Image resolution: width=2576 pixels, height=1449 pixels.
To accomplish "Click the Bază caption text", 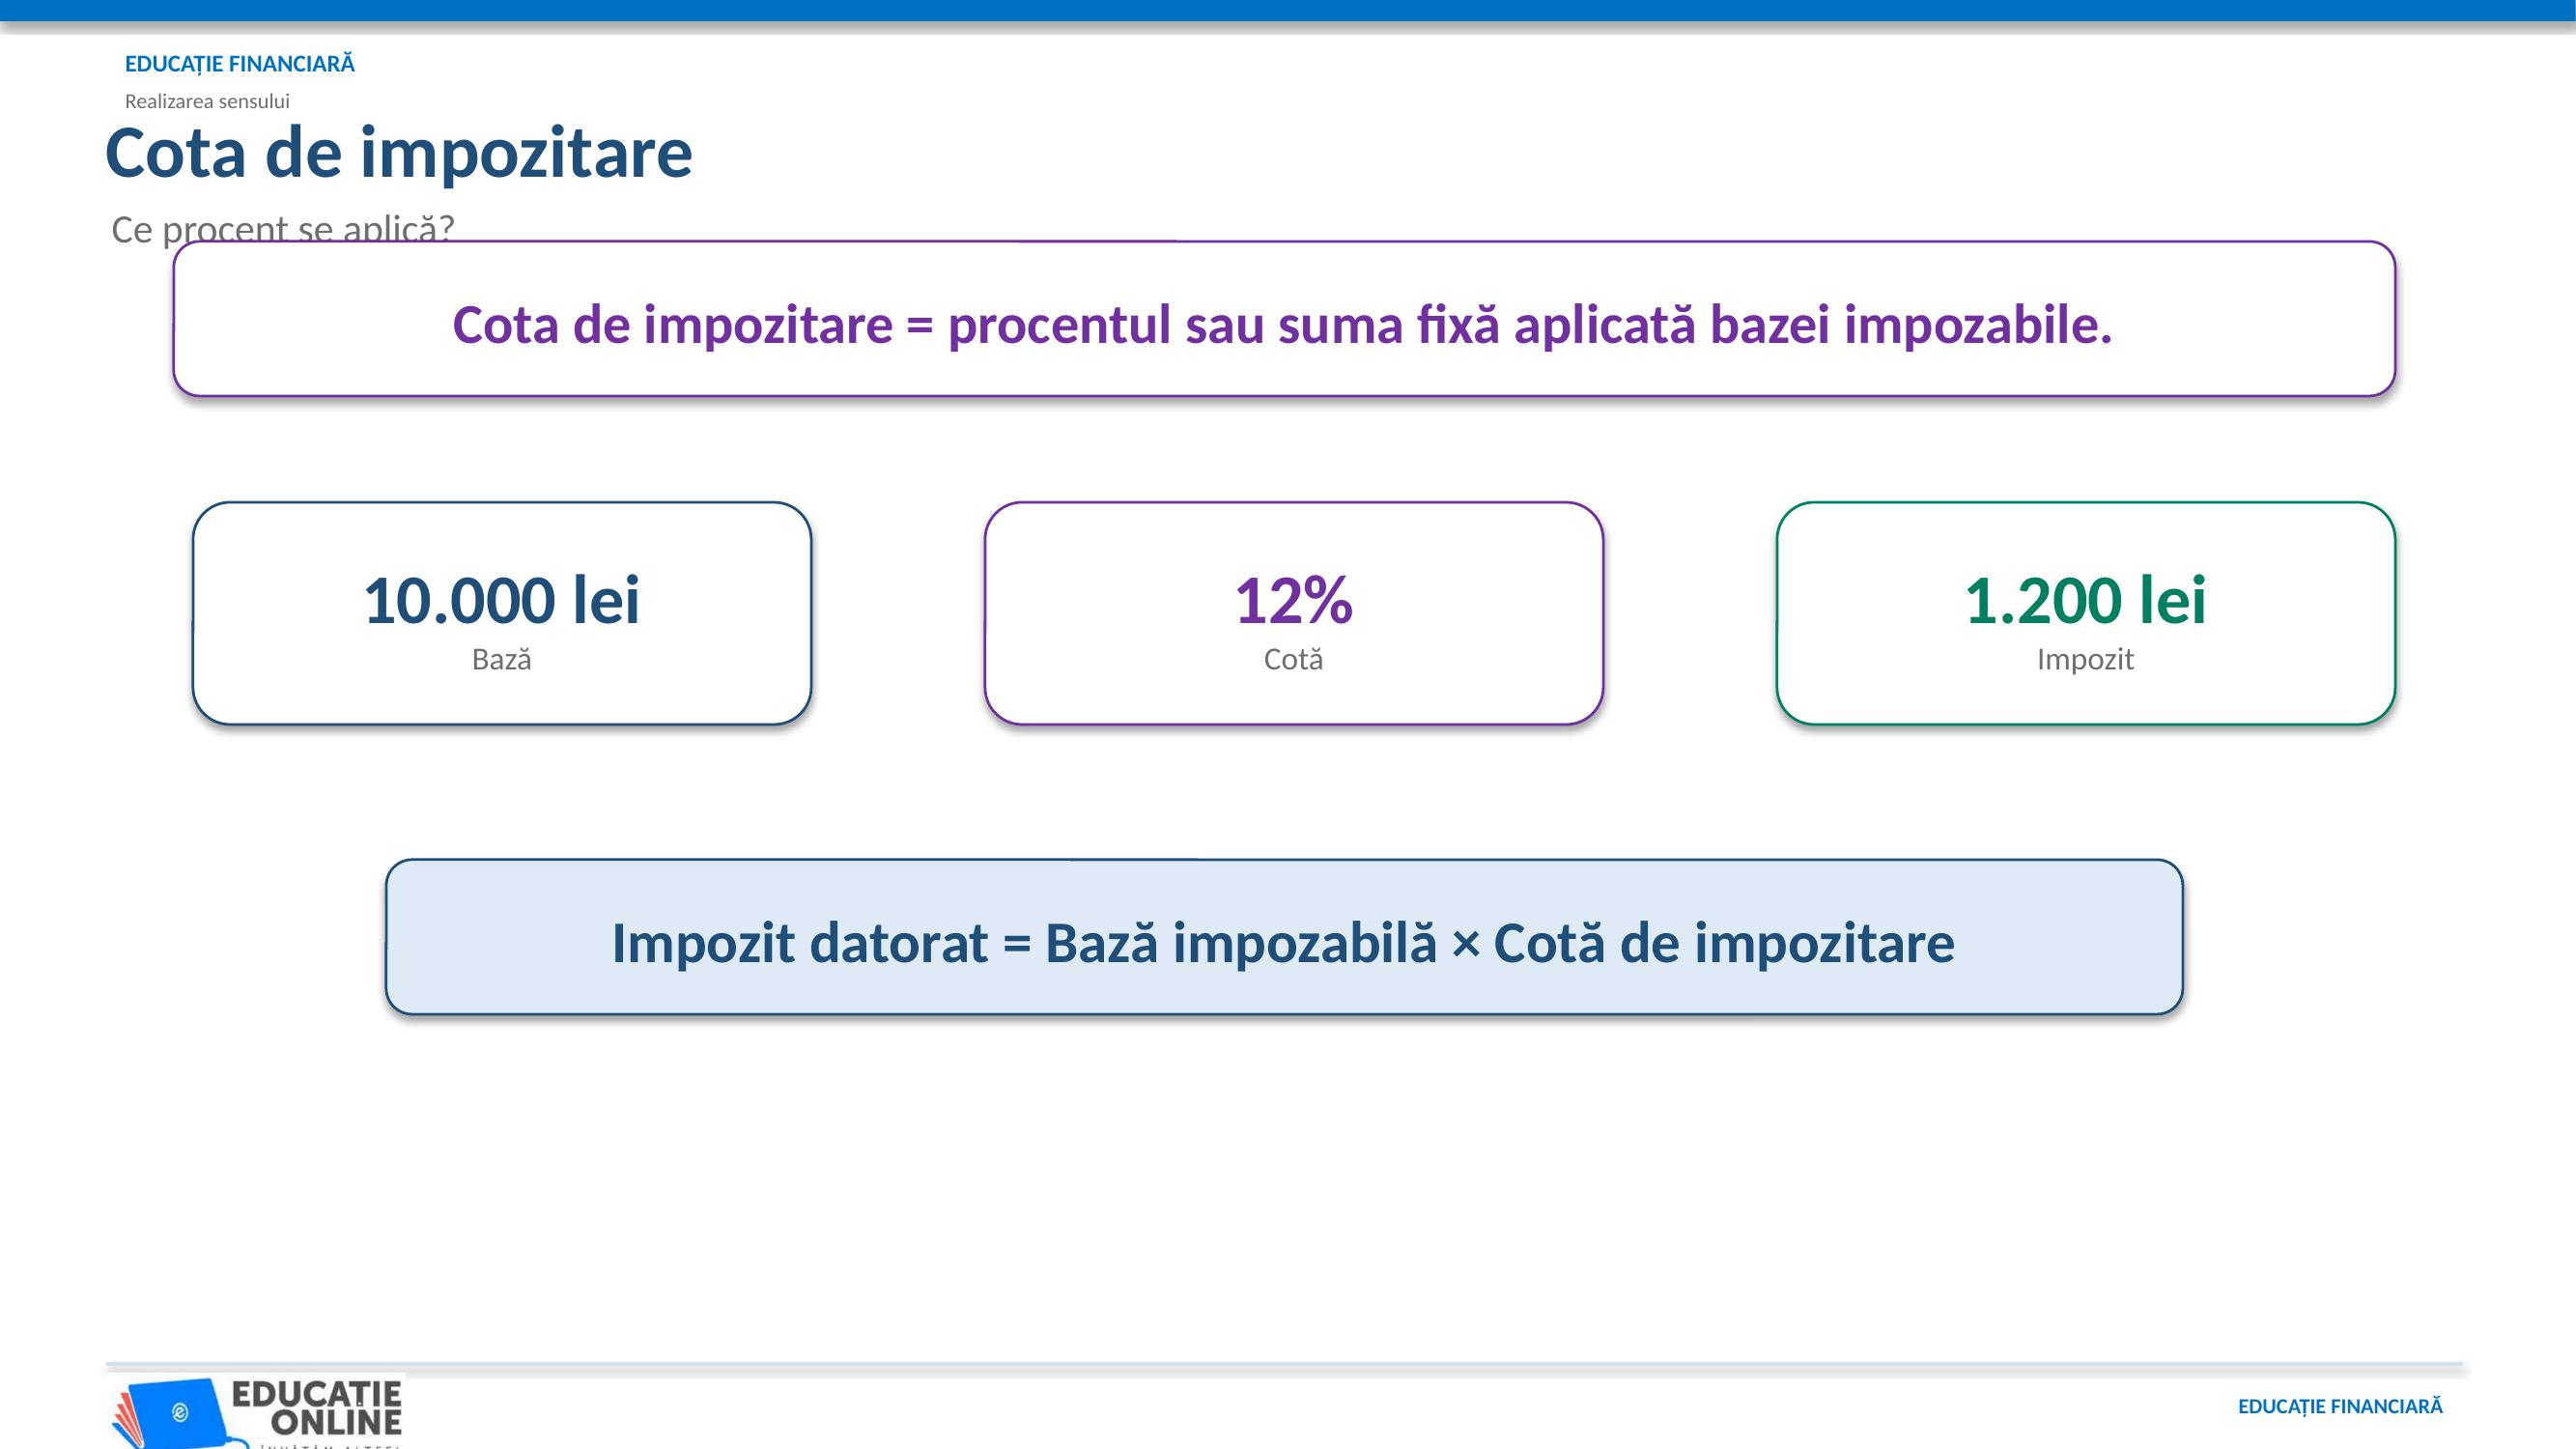I will (x=502, y=660).
